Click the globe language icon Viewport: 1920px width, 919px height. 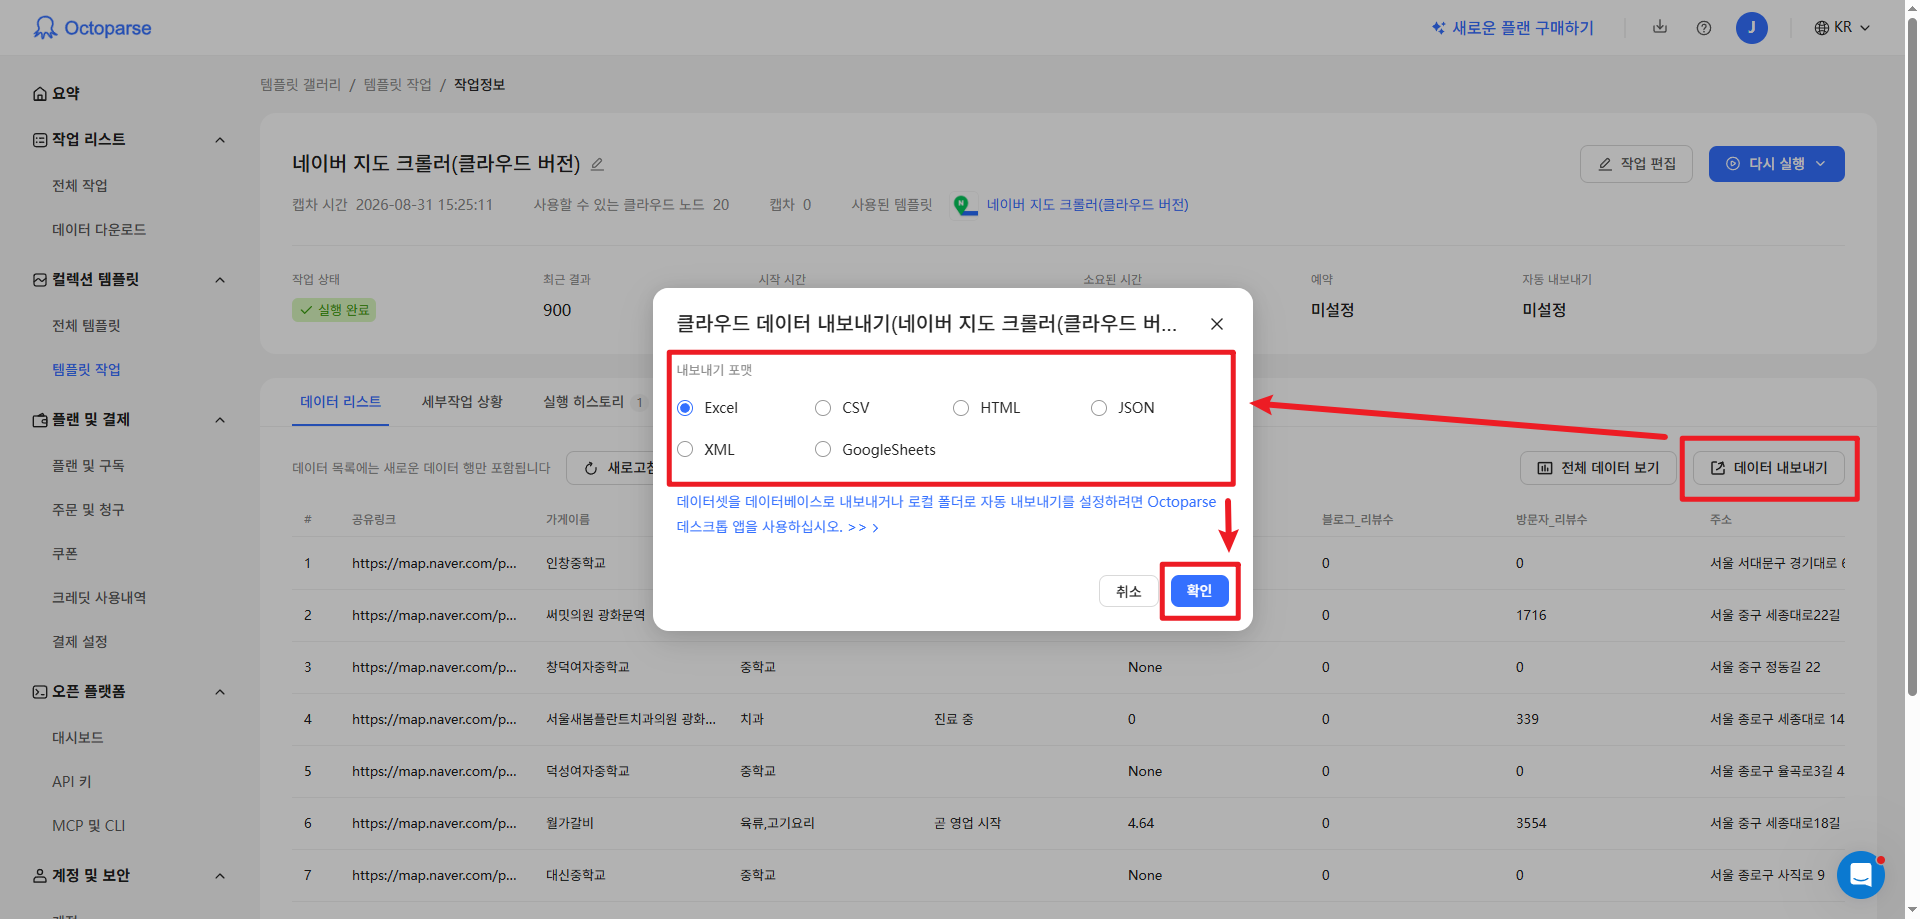tap(1822, 28)
